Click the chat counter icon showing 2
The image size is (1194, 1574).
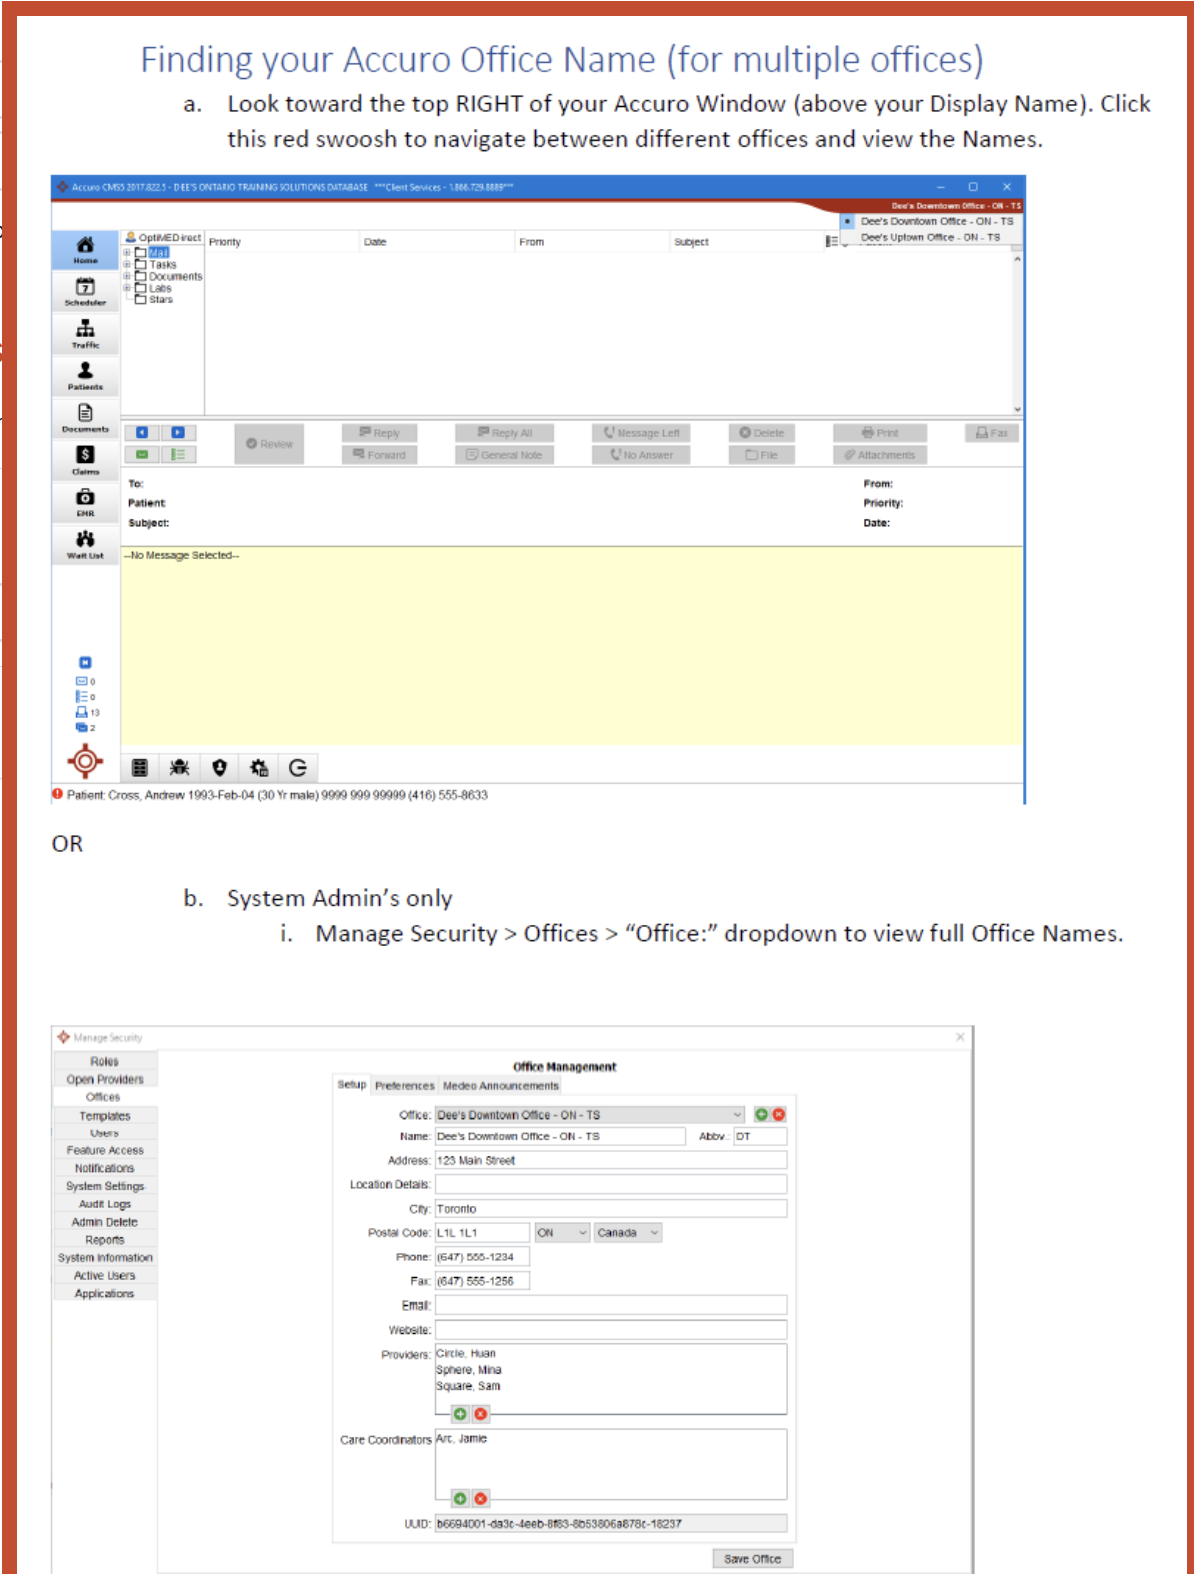pos(84,728)
